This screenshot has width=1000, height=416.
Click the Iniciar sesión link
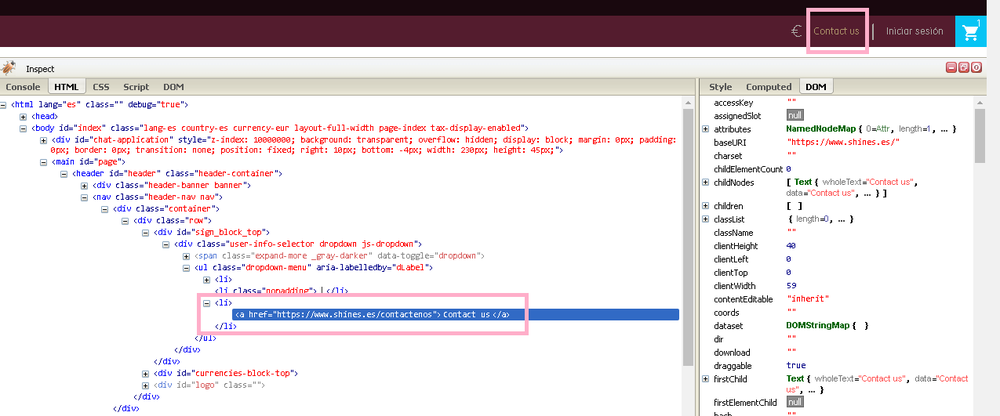pos(914,31)
